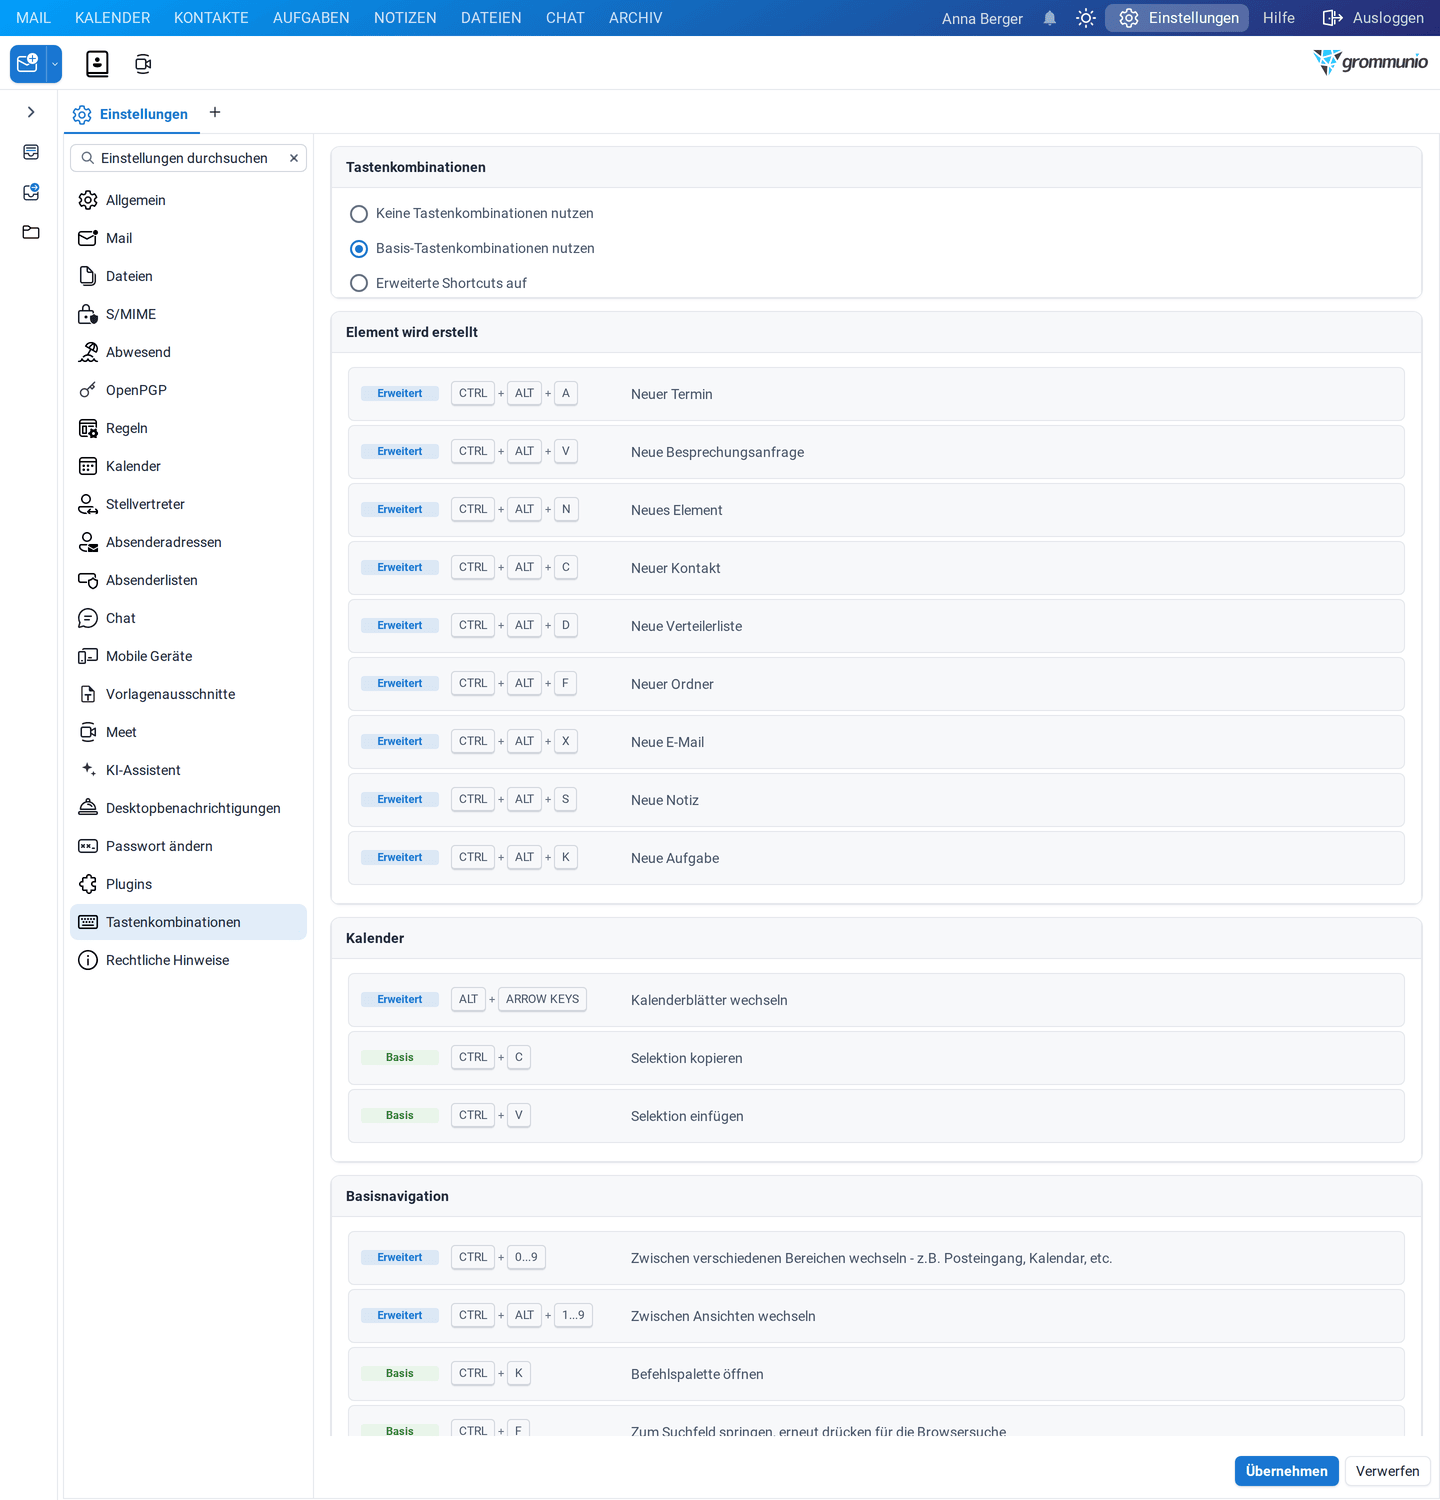The width and height of the screenshot is (1440, 1500).
Task: Click the Ausloggen button
Action: pyautogui.click(x=1373, y=18)
